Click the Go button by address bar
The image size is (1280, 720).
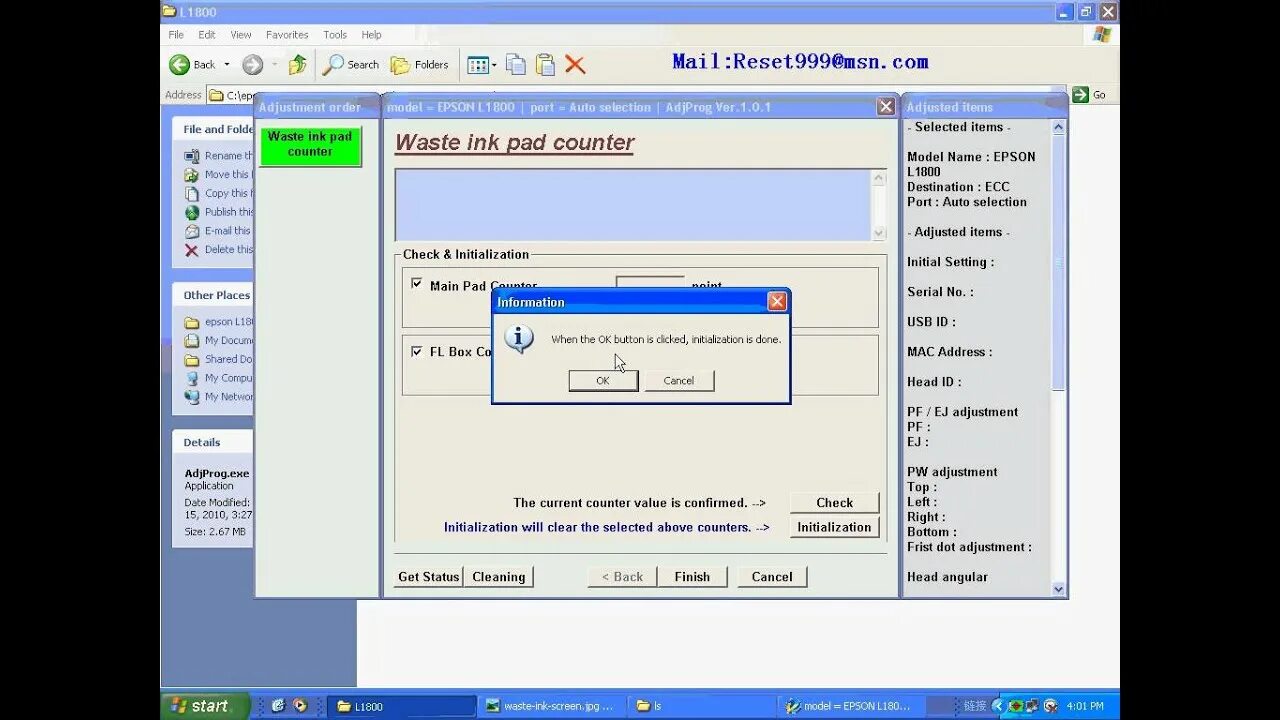click(x=1089, y=95)
